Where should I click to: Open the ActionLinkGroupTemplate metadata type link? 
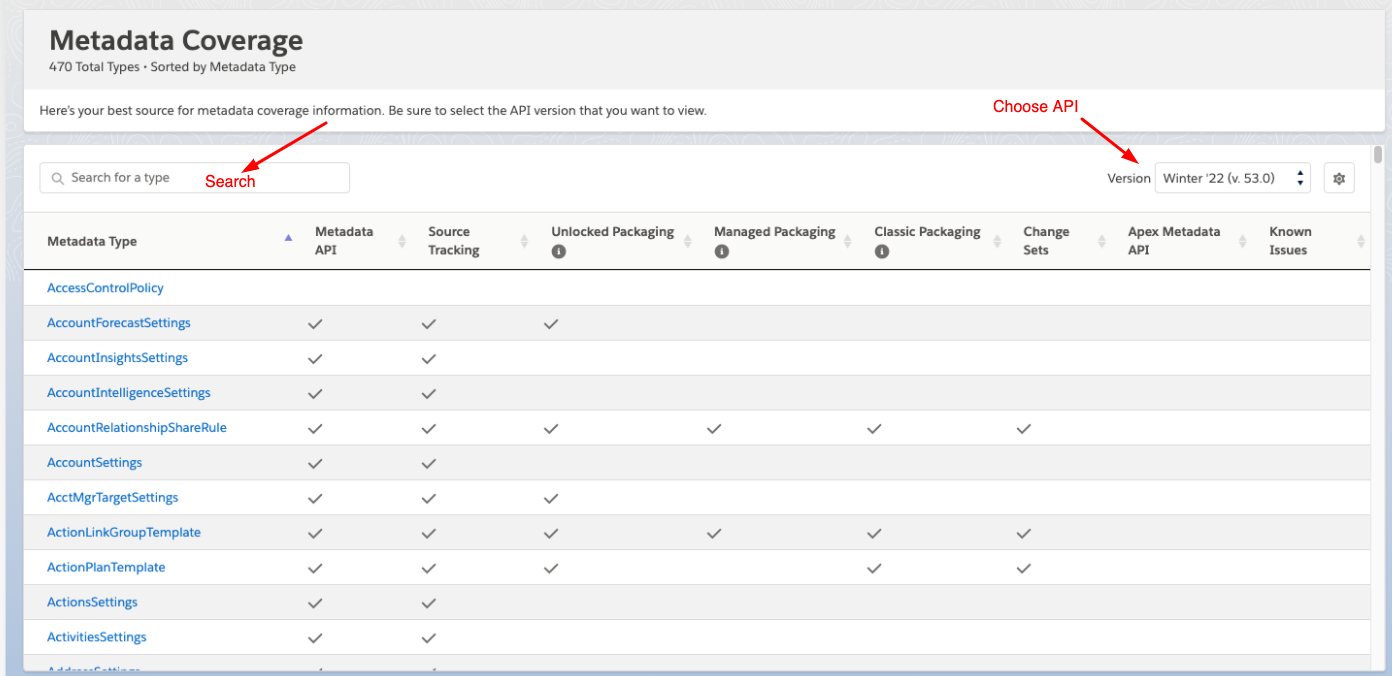tap(123, 532)
